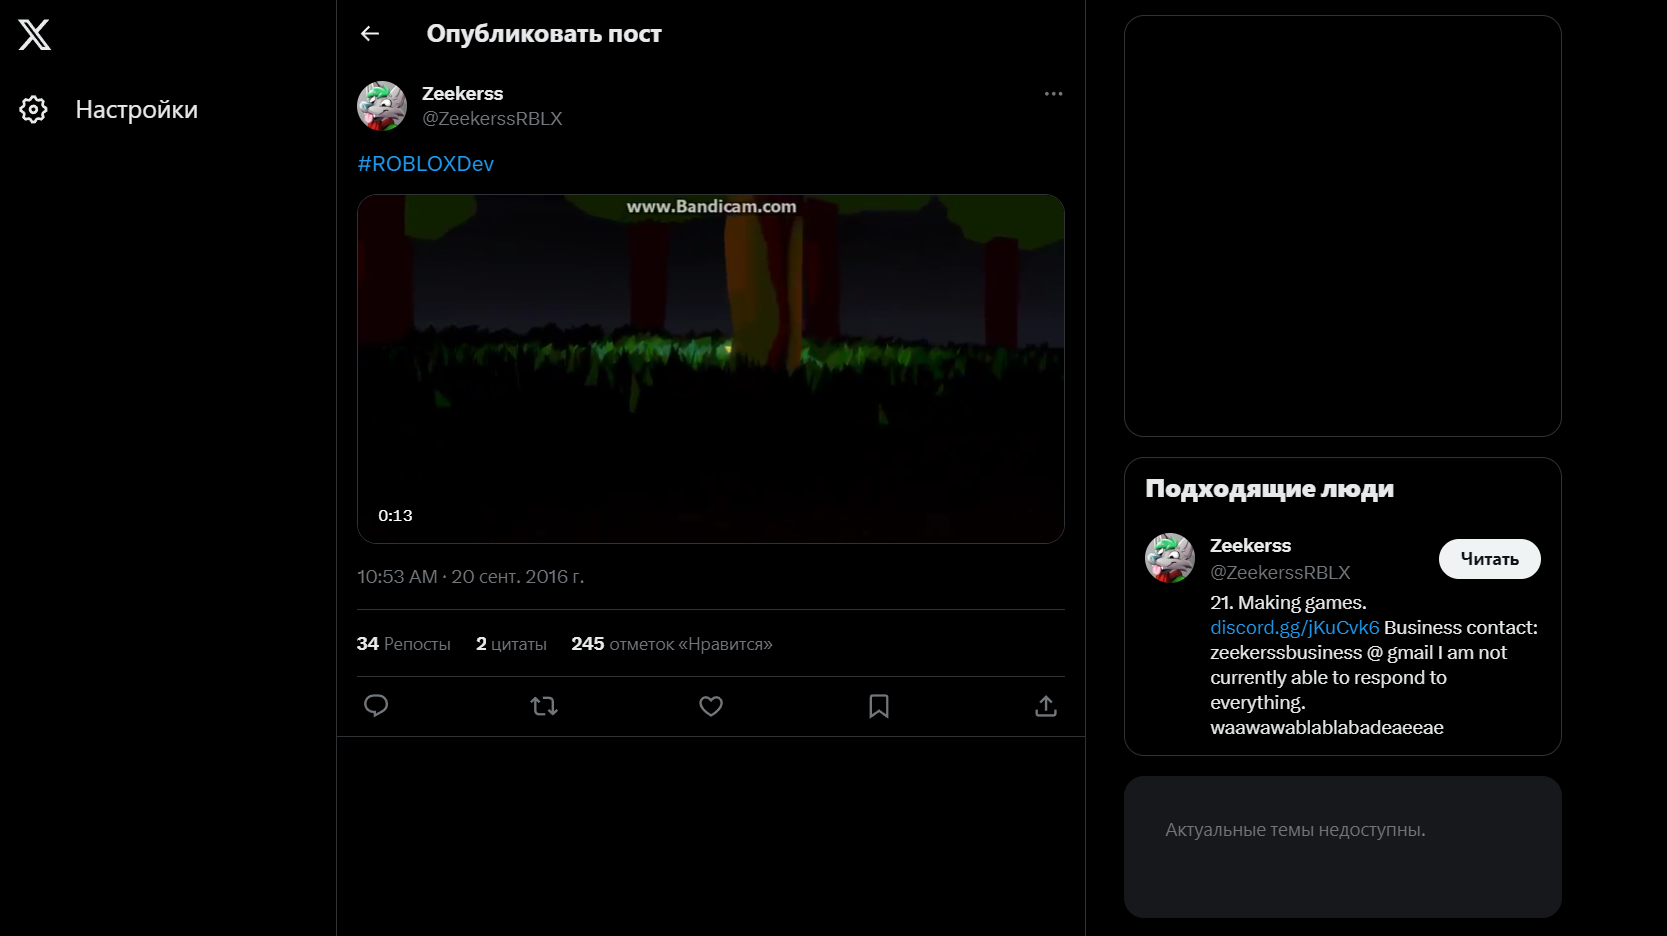Screen dimensions: 1667x936
Task: Open the 245 отметок «Нравится» list
Action: pos(672,644)
